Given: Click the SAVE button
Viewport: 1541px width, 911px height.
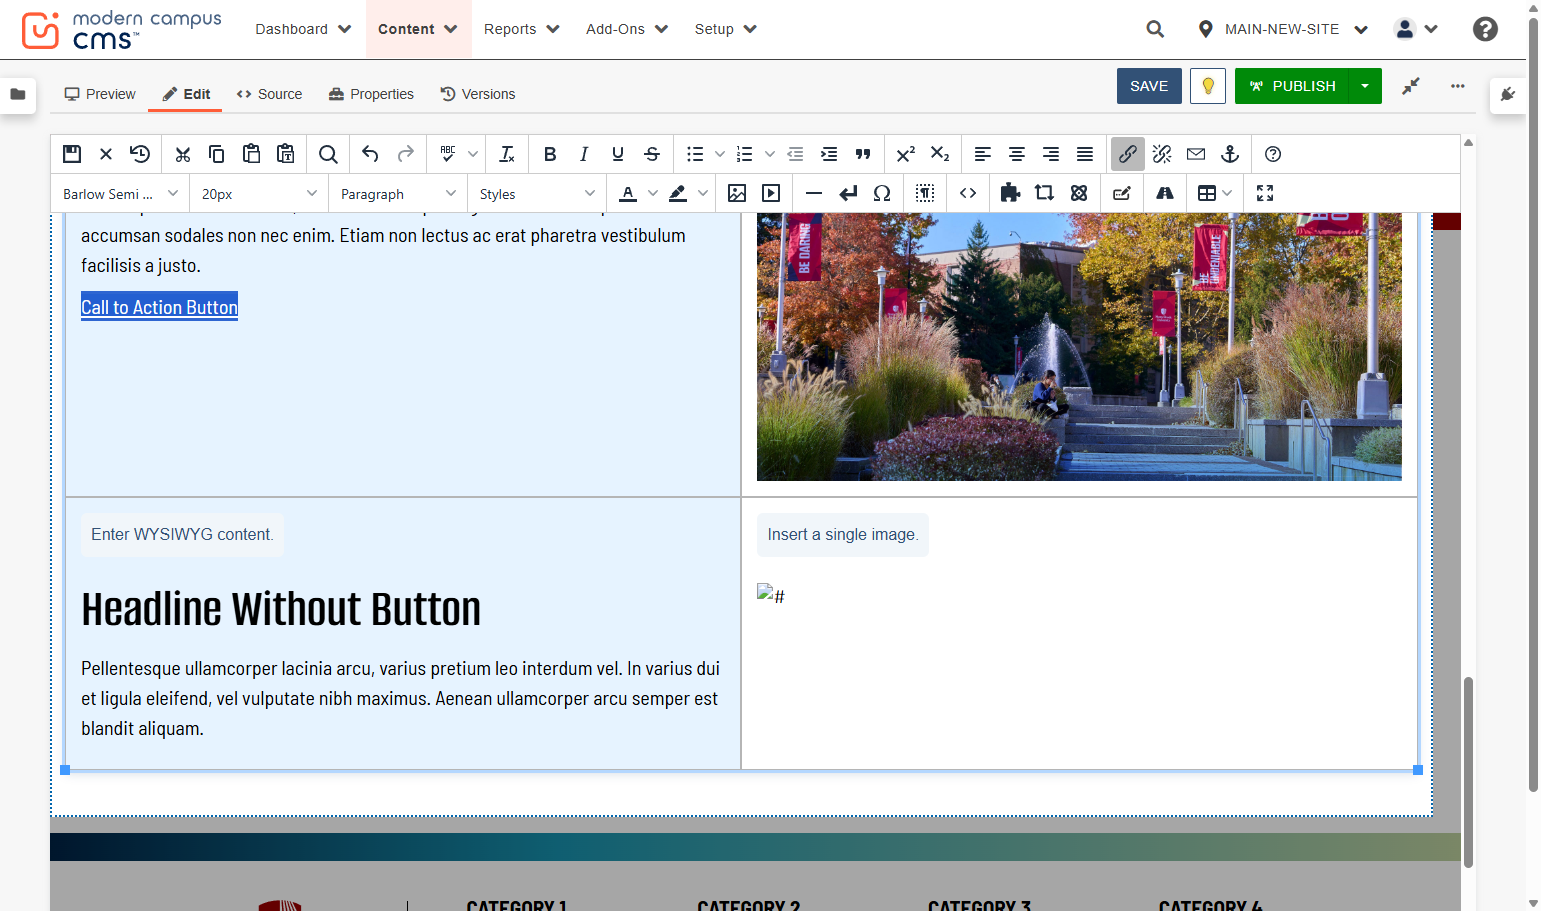Looking at the screenshot, I should tap(1149, 86).
